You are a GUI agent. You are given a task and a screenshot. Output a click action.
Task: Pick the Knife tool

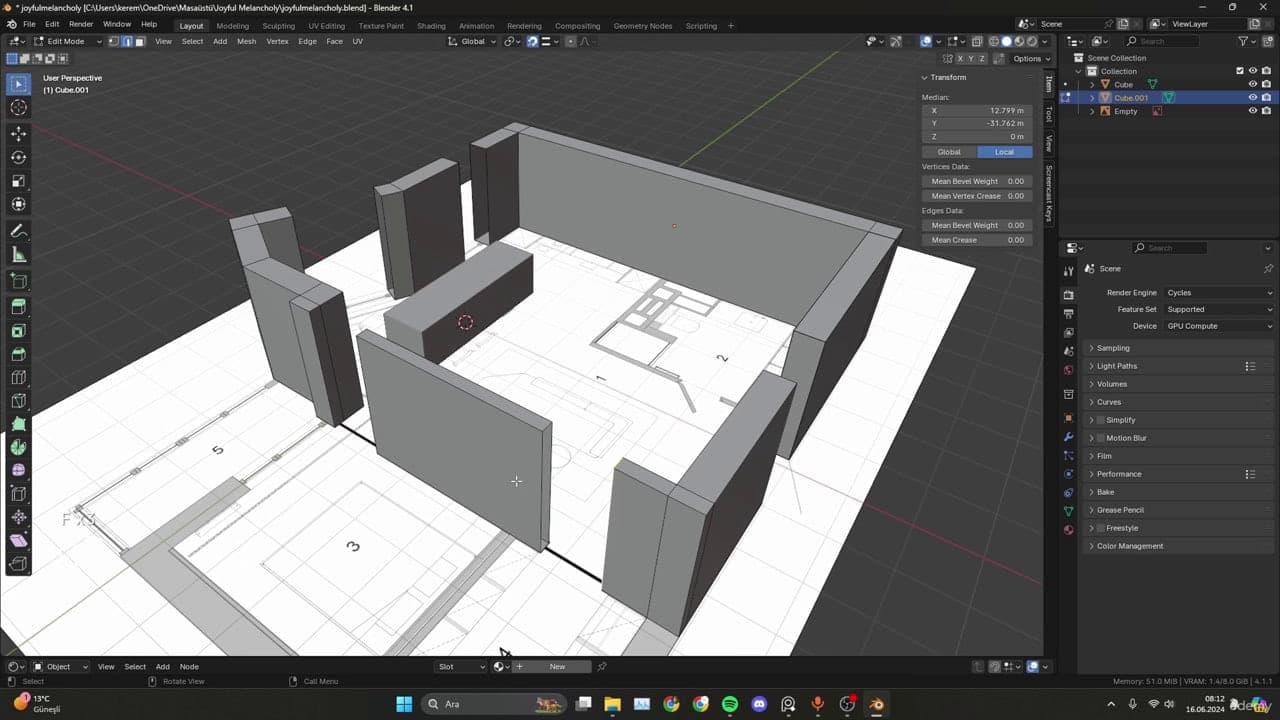18,401
